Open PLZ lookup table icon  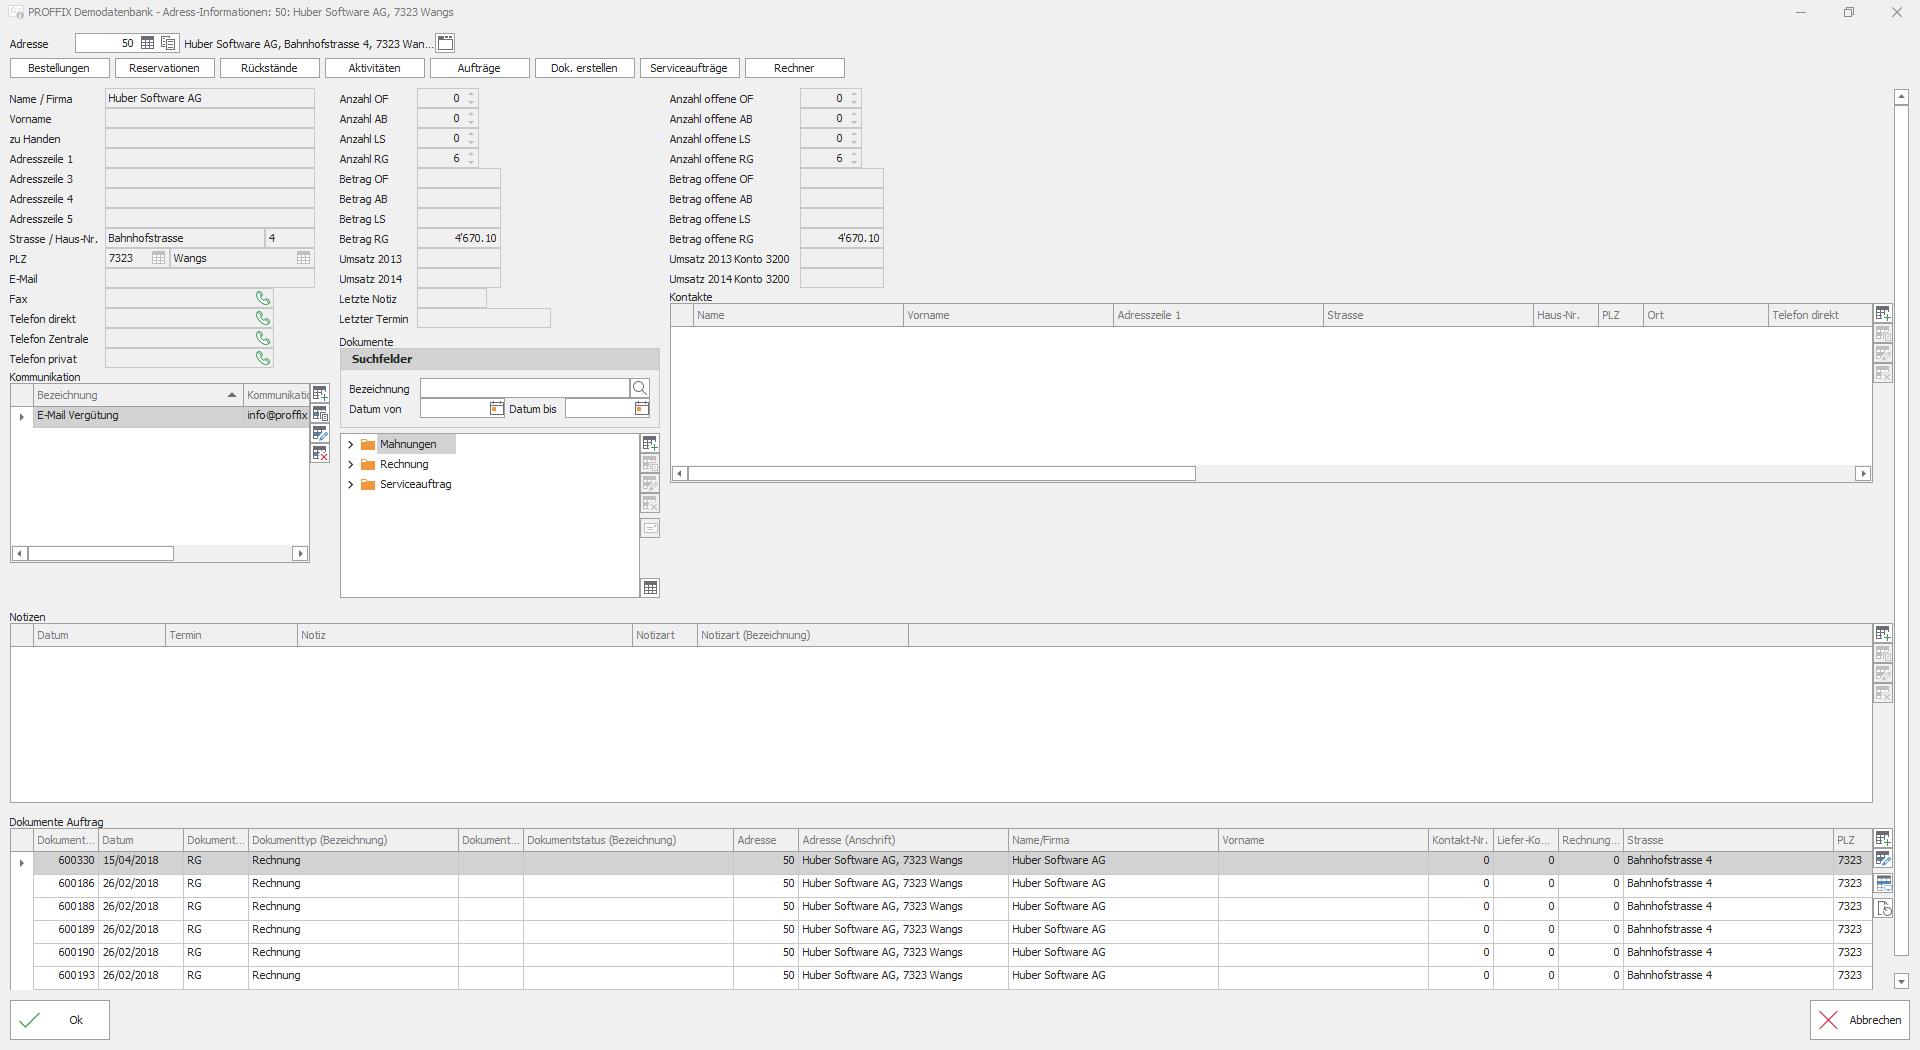point(158,258)
